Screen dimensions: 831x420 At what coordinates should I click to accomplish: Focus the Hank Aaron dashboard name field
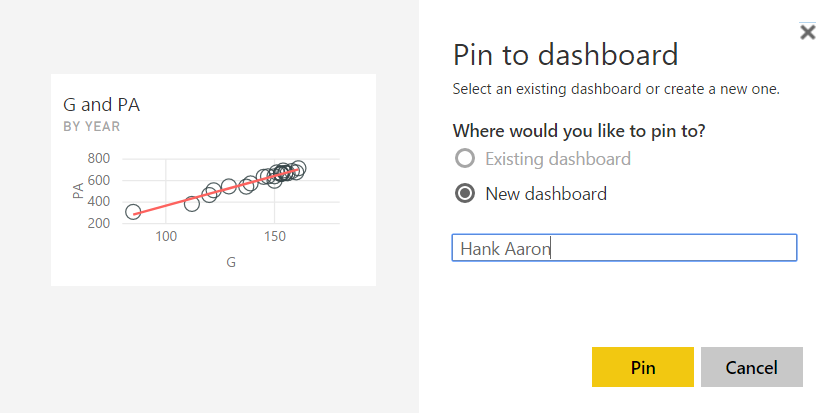pyautogui.click(x=624, y=248)
